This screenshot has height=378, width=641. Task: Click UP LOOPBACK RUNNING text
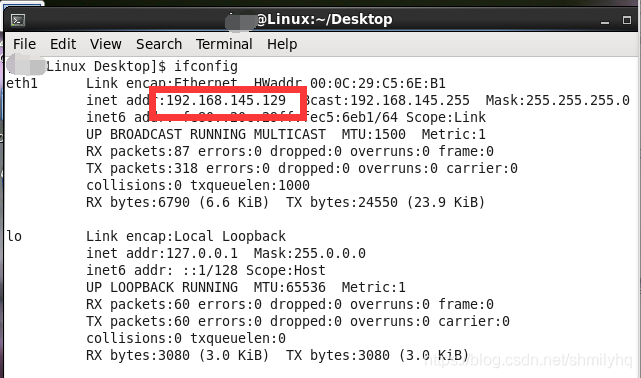pyautogui.click(x=162, y=287)
